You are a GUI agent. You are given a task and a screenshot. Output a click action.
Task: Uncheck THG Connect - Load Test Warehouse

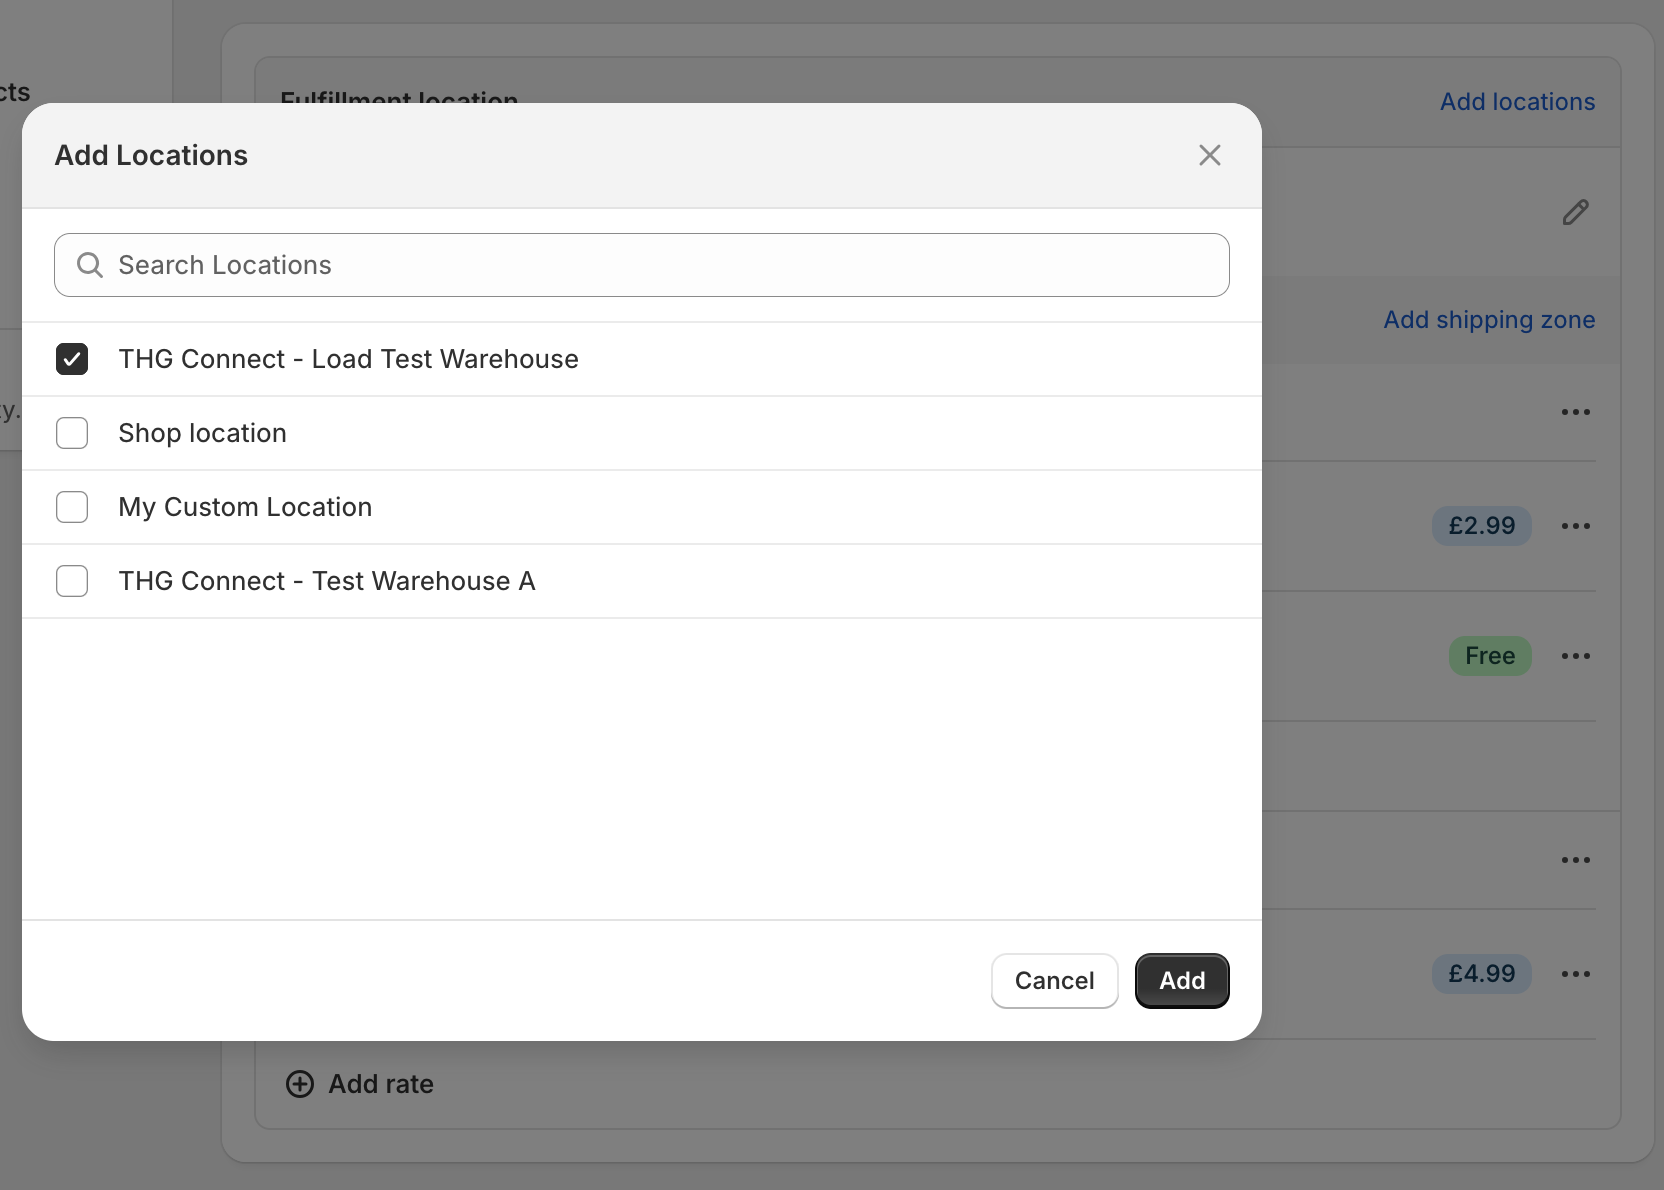[72, 359]
